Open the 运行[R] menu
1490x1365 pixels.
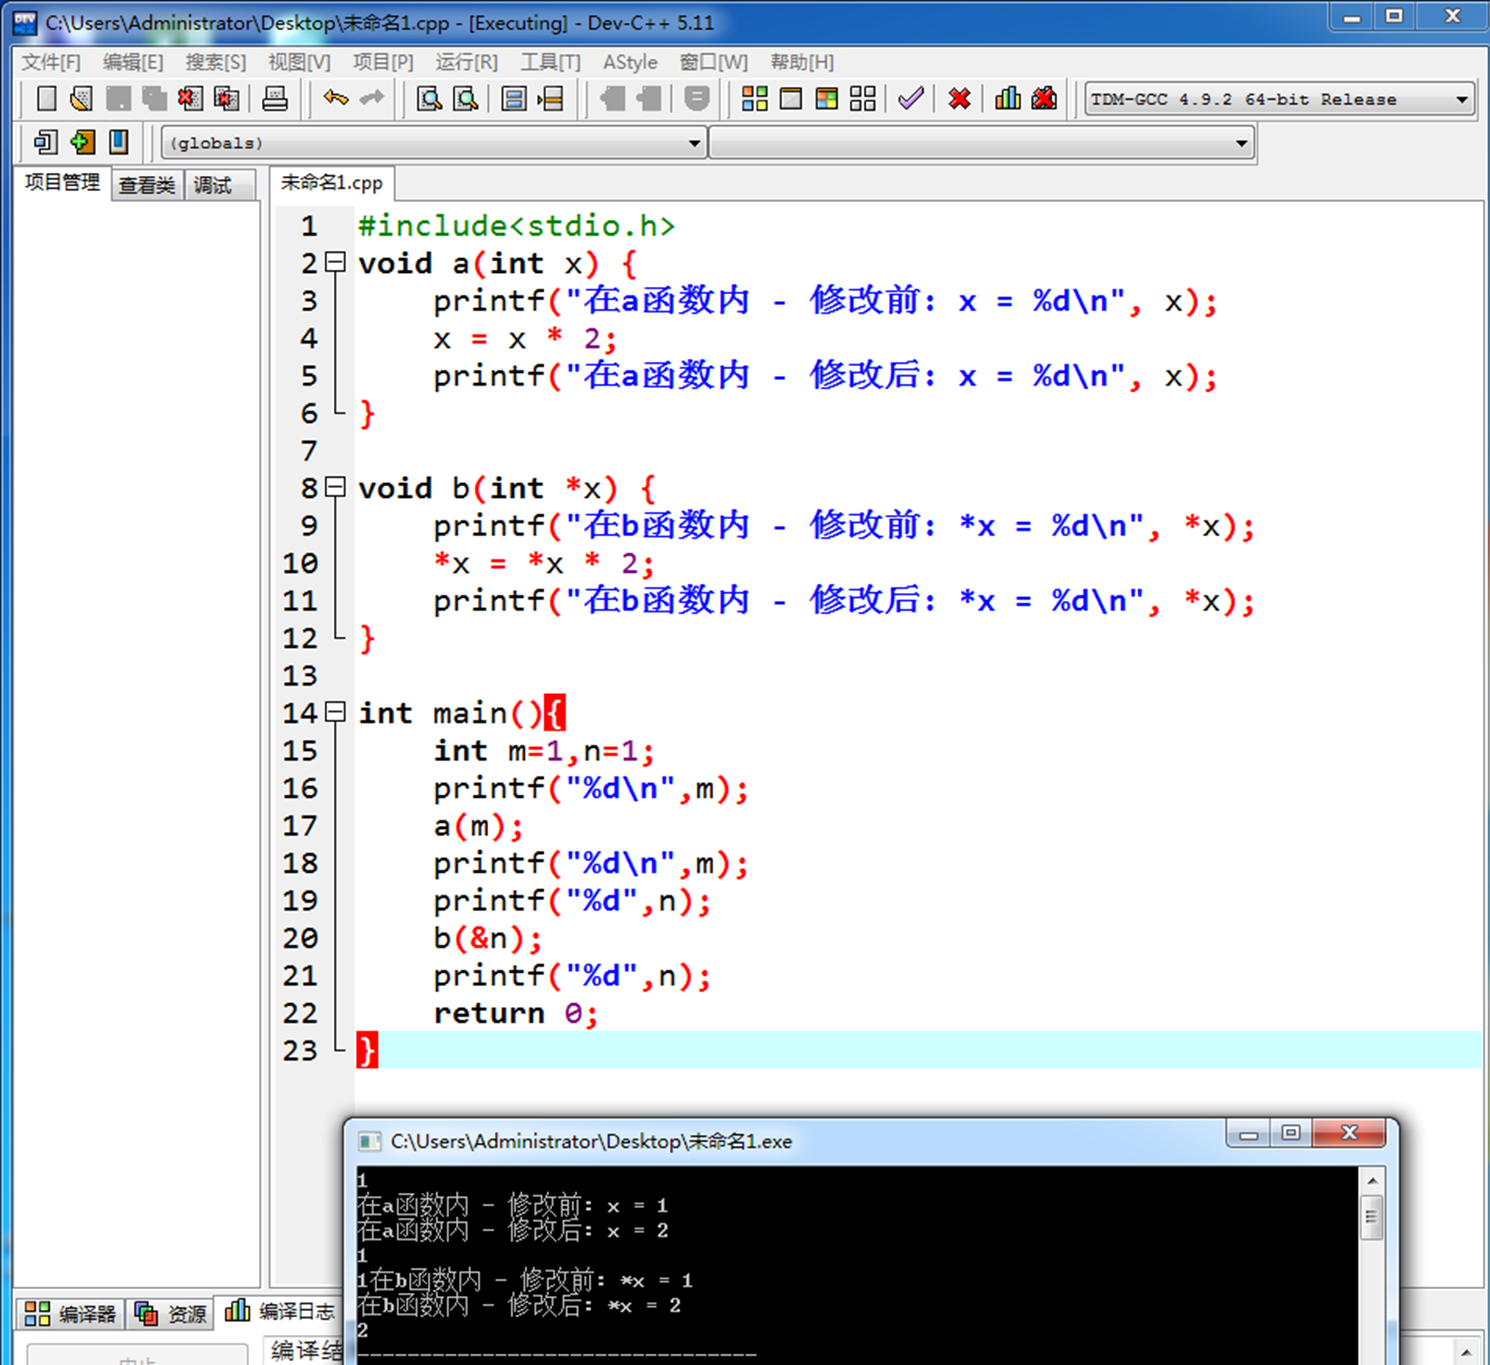click(x=466, y=62)
